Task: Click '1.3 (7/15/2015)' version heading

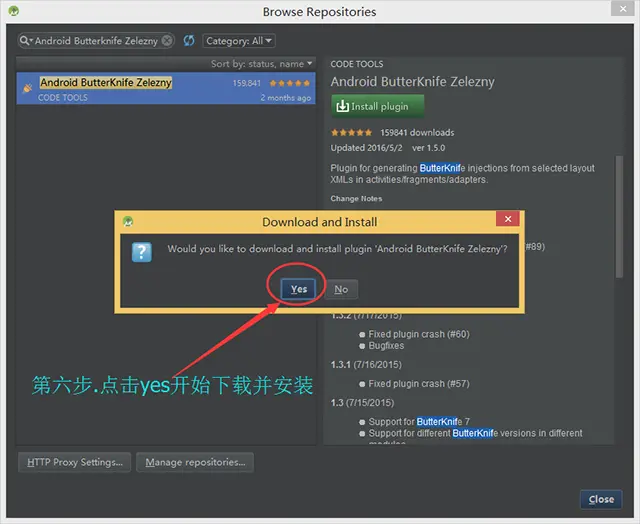Action: (x=362, y=403)
